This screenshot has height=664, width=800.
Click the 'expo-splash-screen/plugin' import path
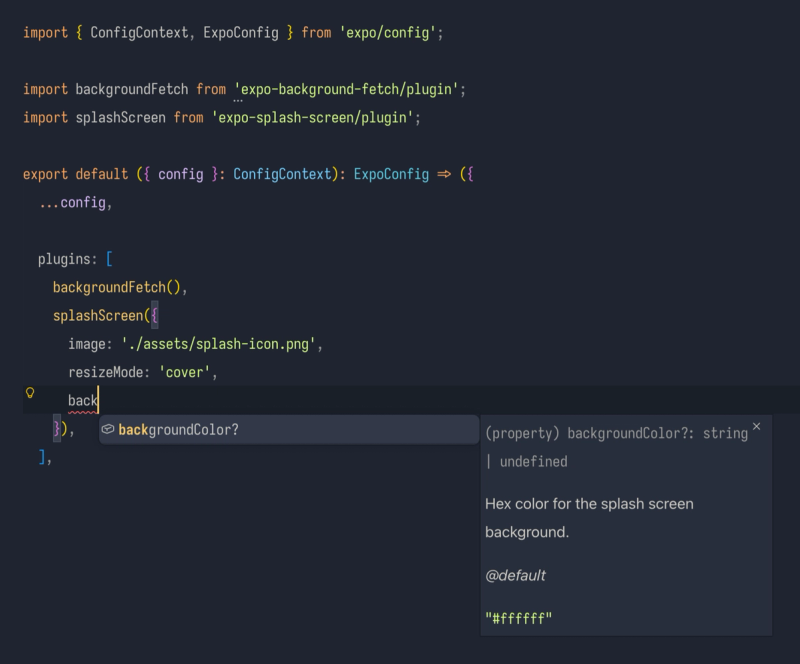[x=312, y=118]
